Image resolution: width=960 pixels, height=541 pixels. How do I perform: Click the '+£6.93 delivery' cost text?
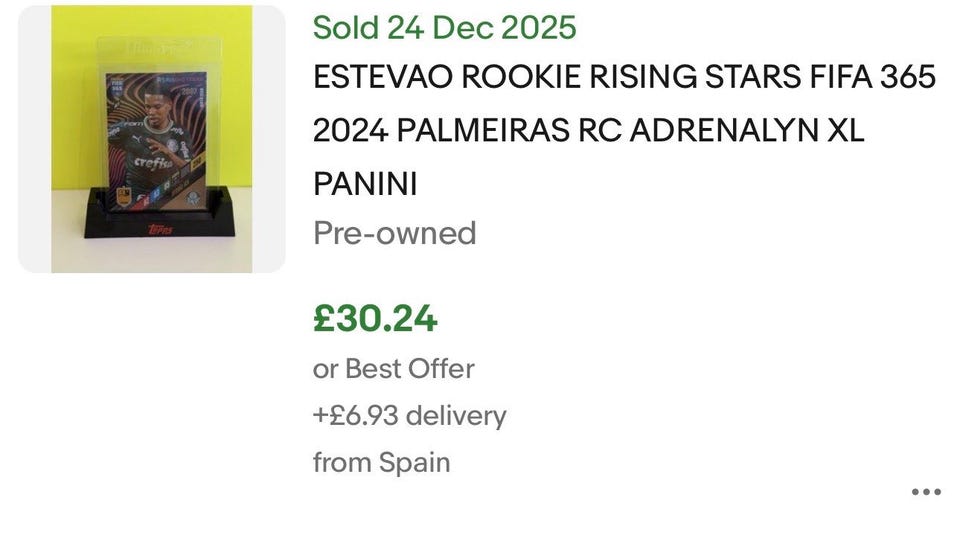[409, 415]
